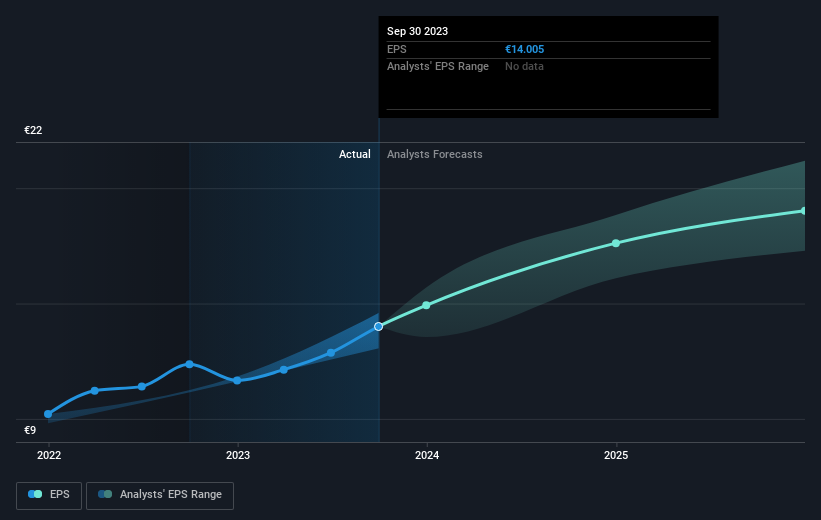821x520 pixels.
Task: Click the EPS point just after 2023
Action: tap(284, 370)
